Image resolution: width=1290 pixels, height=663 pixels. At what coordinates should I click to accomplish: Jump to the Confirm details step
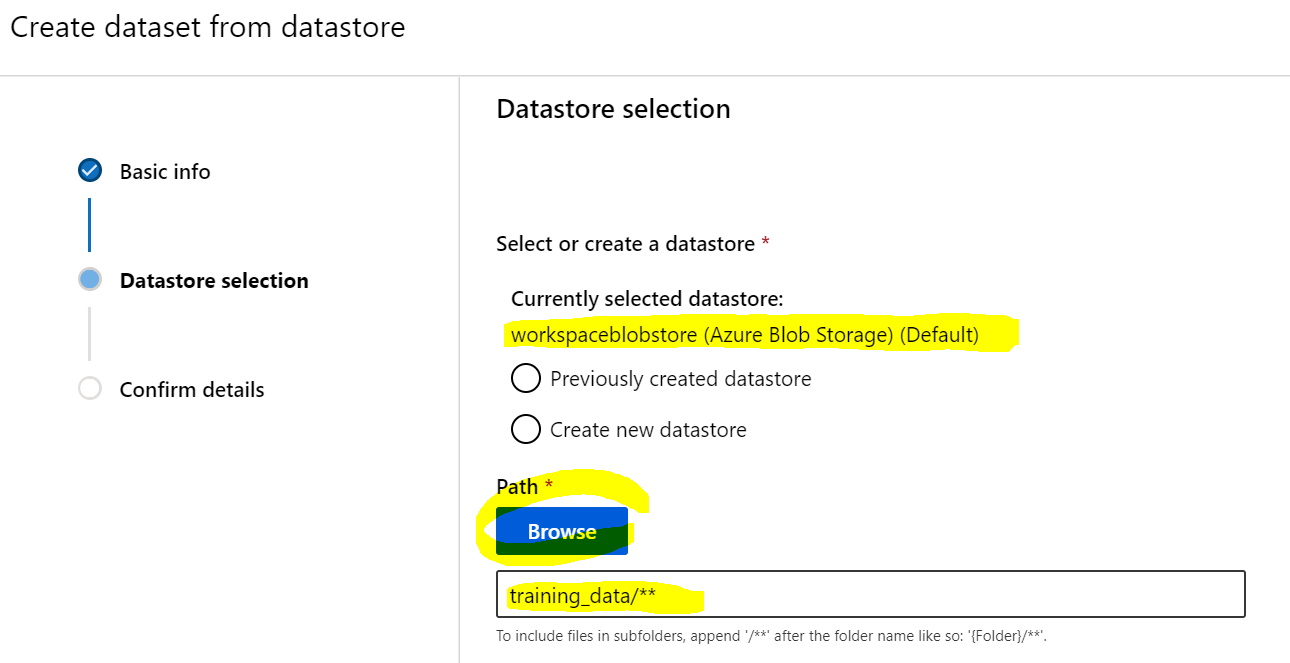(x=192, y=390)
